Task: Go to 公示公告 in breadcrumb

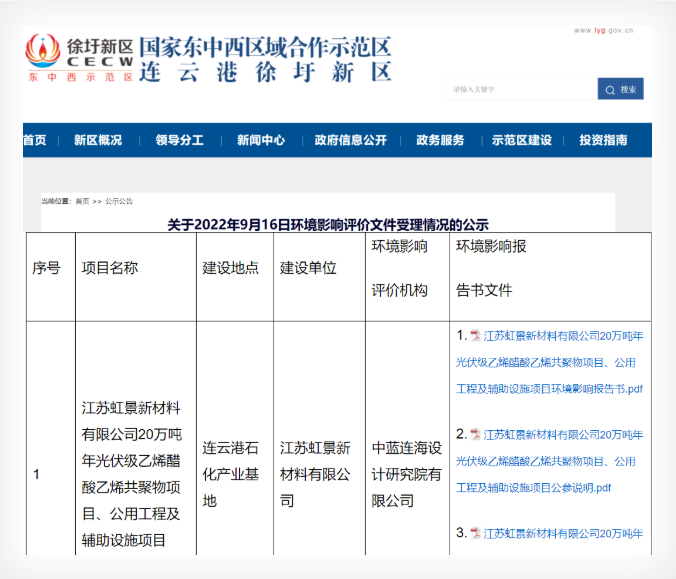Action: [x=119, y=201]
